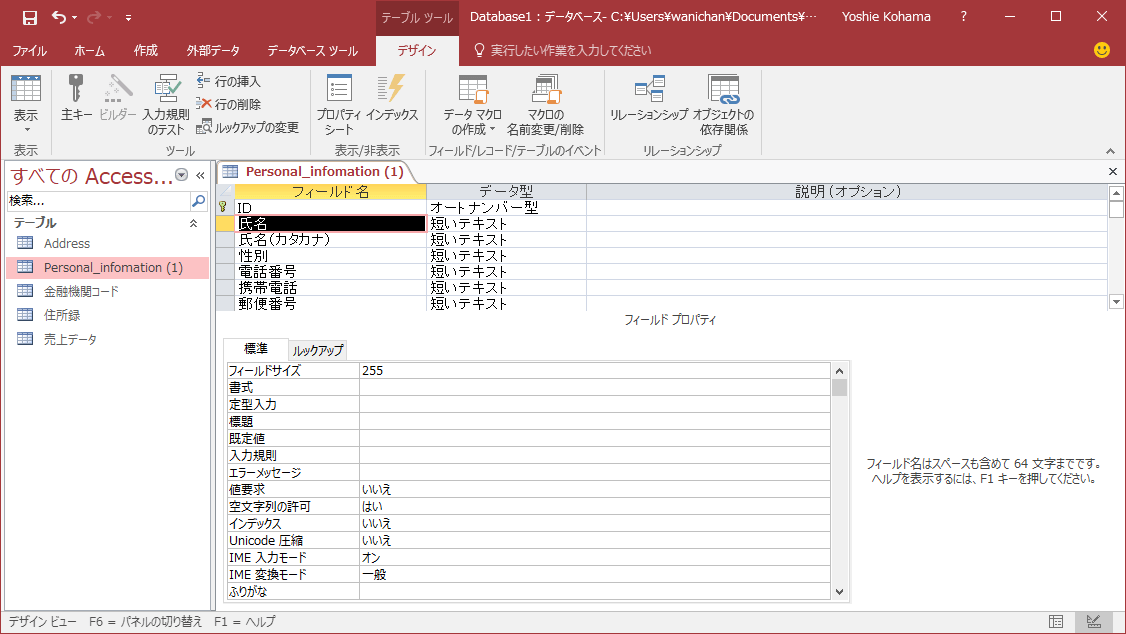1126x634 pixels.
Task: Switch to Datasheet view in status bar
Action: tap(1056, 622)
